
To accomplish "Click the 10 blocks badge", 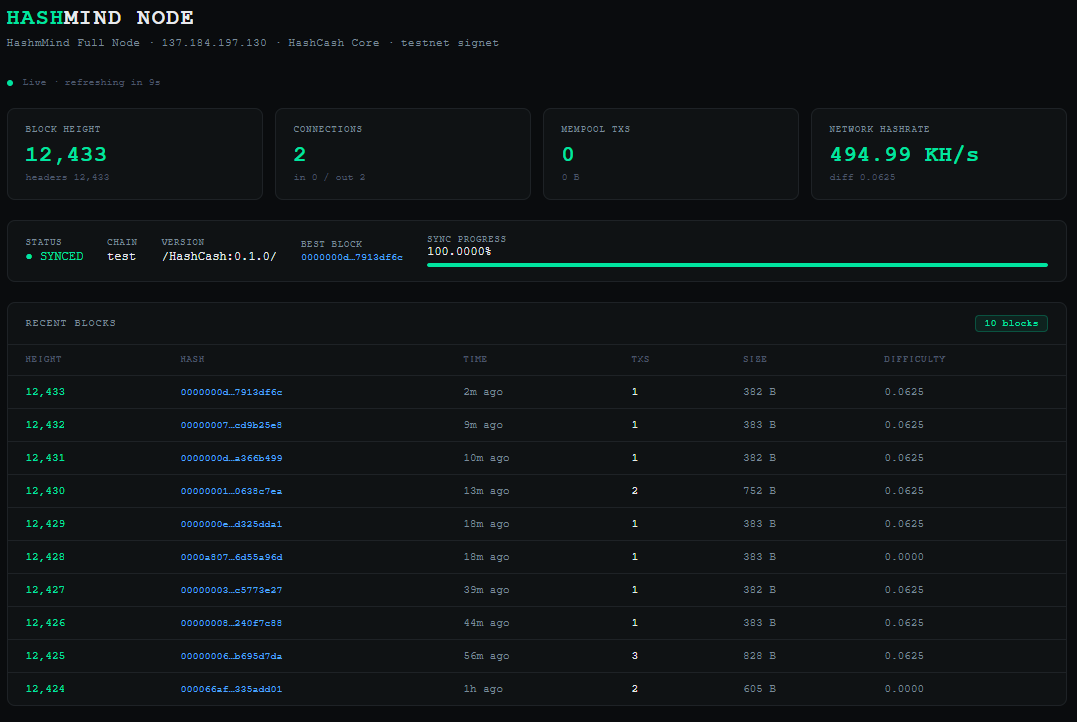I will click(x=1011, y=323).
